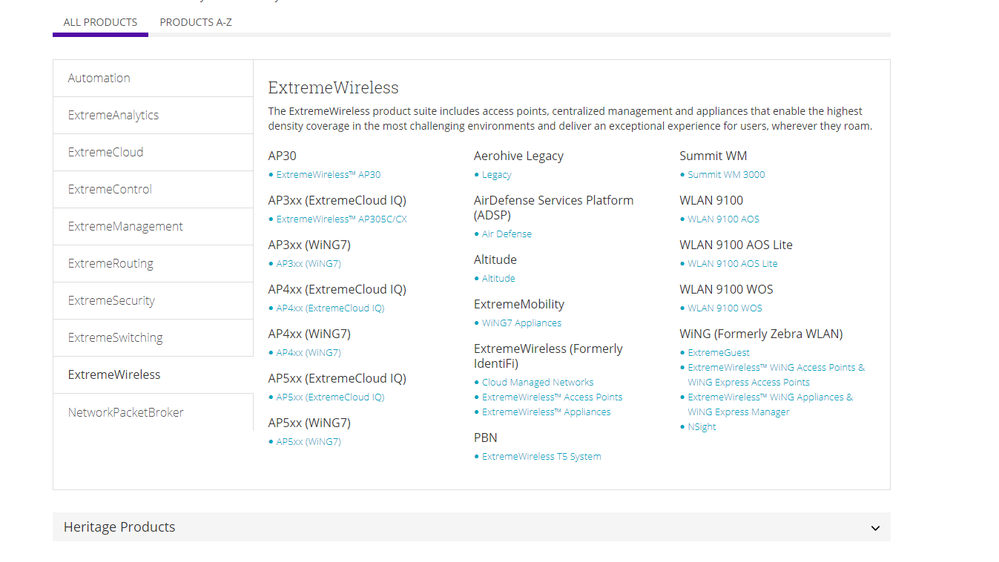Follow the Summit WM 3000 link

click(726, 175)
